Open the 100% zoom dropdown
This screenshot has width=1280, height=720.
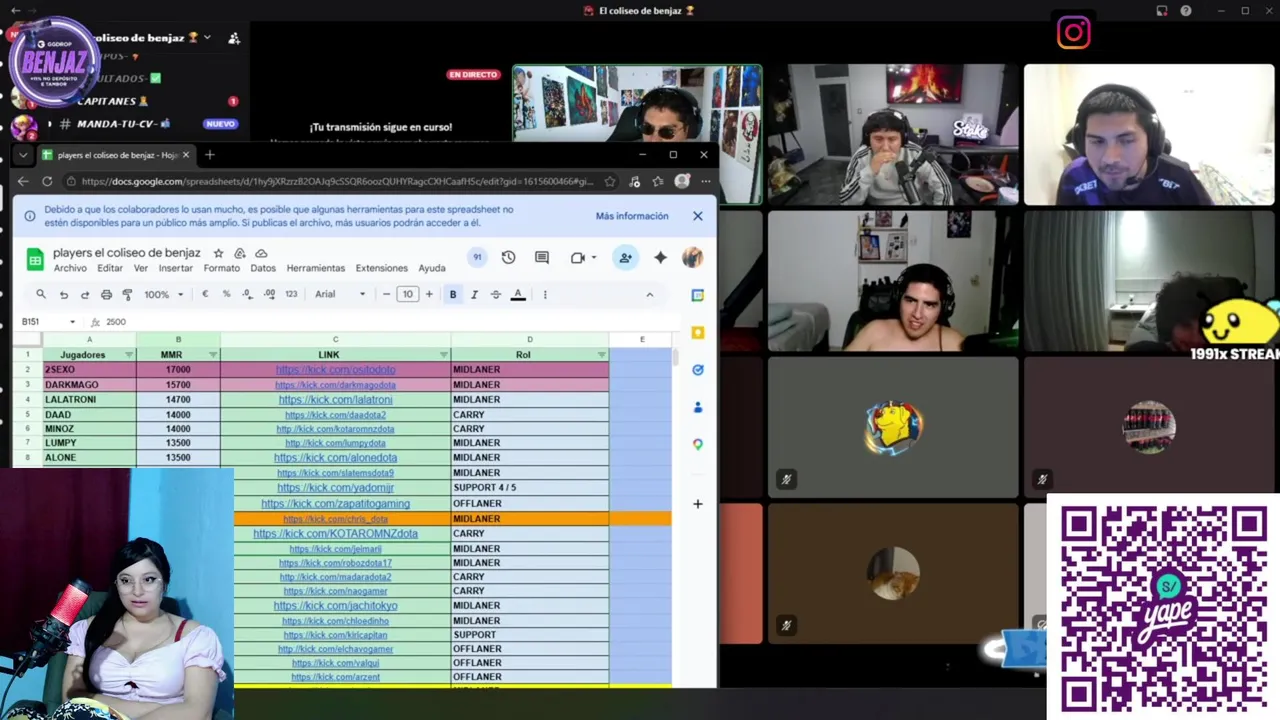coord(164,294)
